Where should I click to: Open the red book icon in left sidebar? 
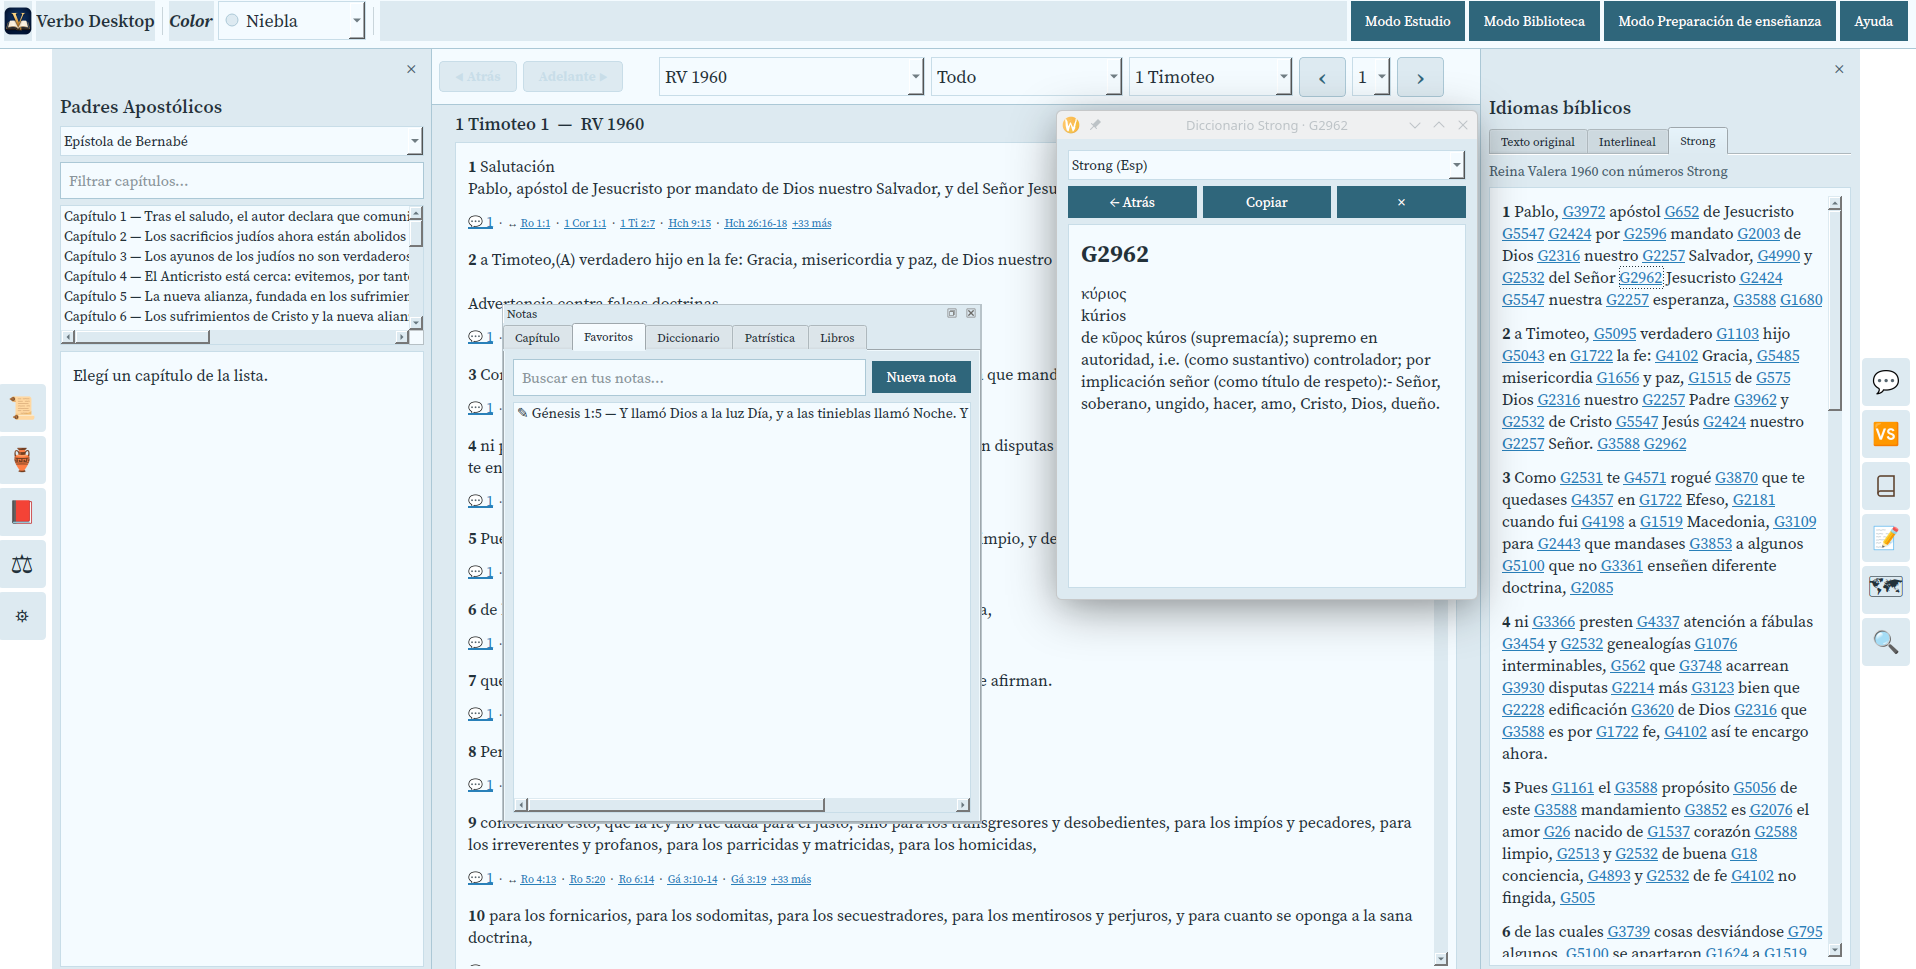pos(22,512)
